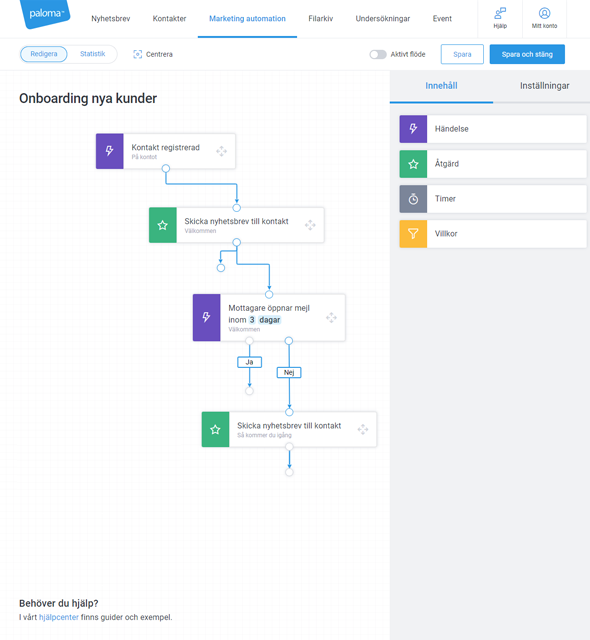Image resolution: width=590 pixels, height=640 pixels.
Task: Select the Redigera mode pill
Action: (x=44, y=54)
